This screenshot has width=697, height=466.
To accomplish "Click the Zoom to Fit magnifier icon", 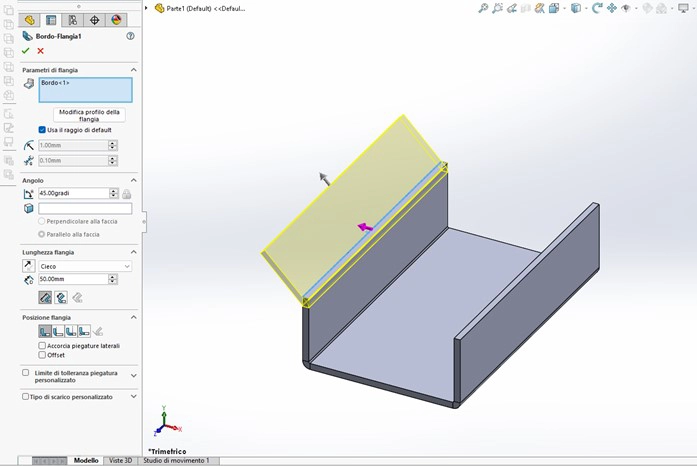I will tap(483, 8).
